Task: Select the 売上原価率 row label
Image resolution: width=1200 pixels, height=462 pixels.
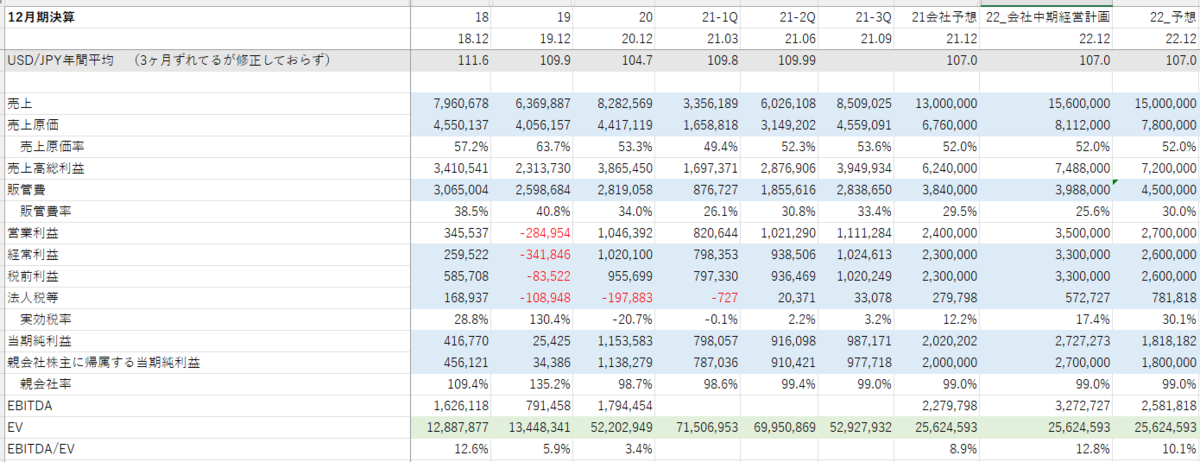Action: 52,146
